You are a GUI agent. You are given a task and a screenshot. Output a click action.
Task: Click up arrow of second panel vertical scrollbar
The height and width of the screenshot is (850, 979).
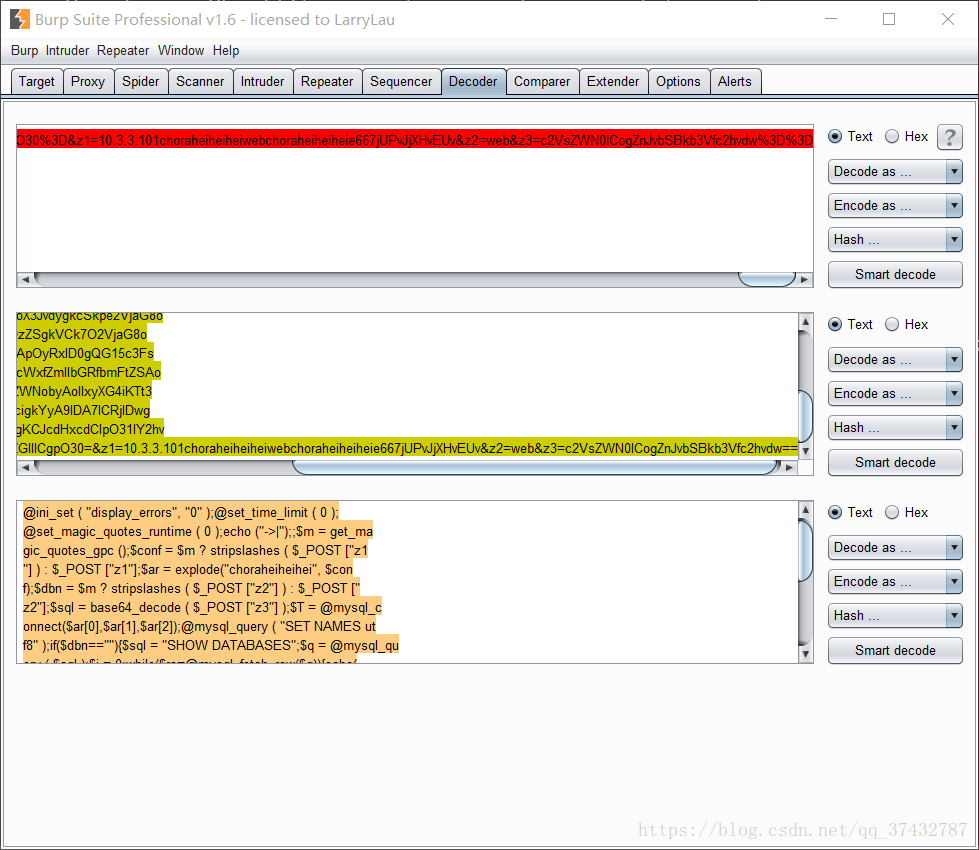[x=805, y=321]
